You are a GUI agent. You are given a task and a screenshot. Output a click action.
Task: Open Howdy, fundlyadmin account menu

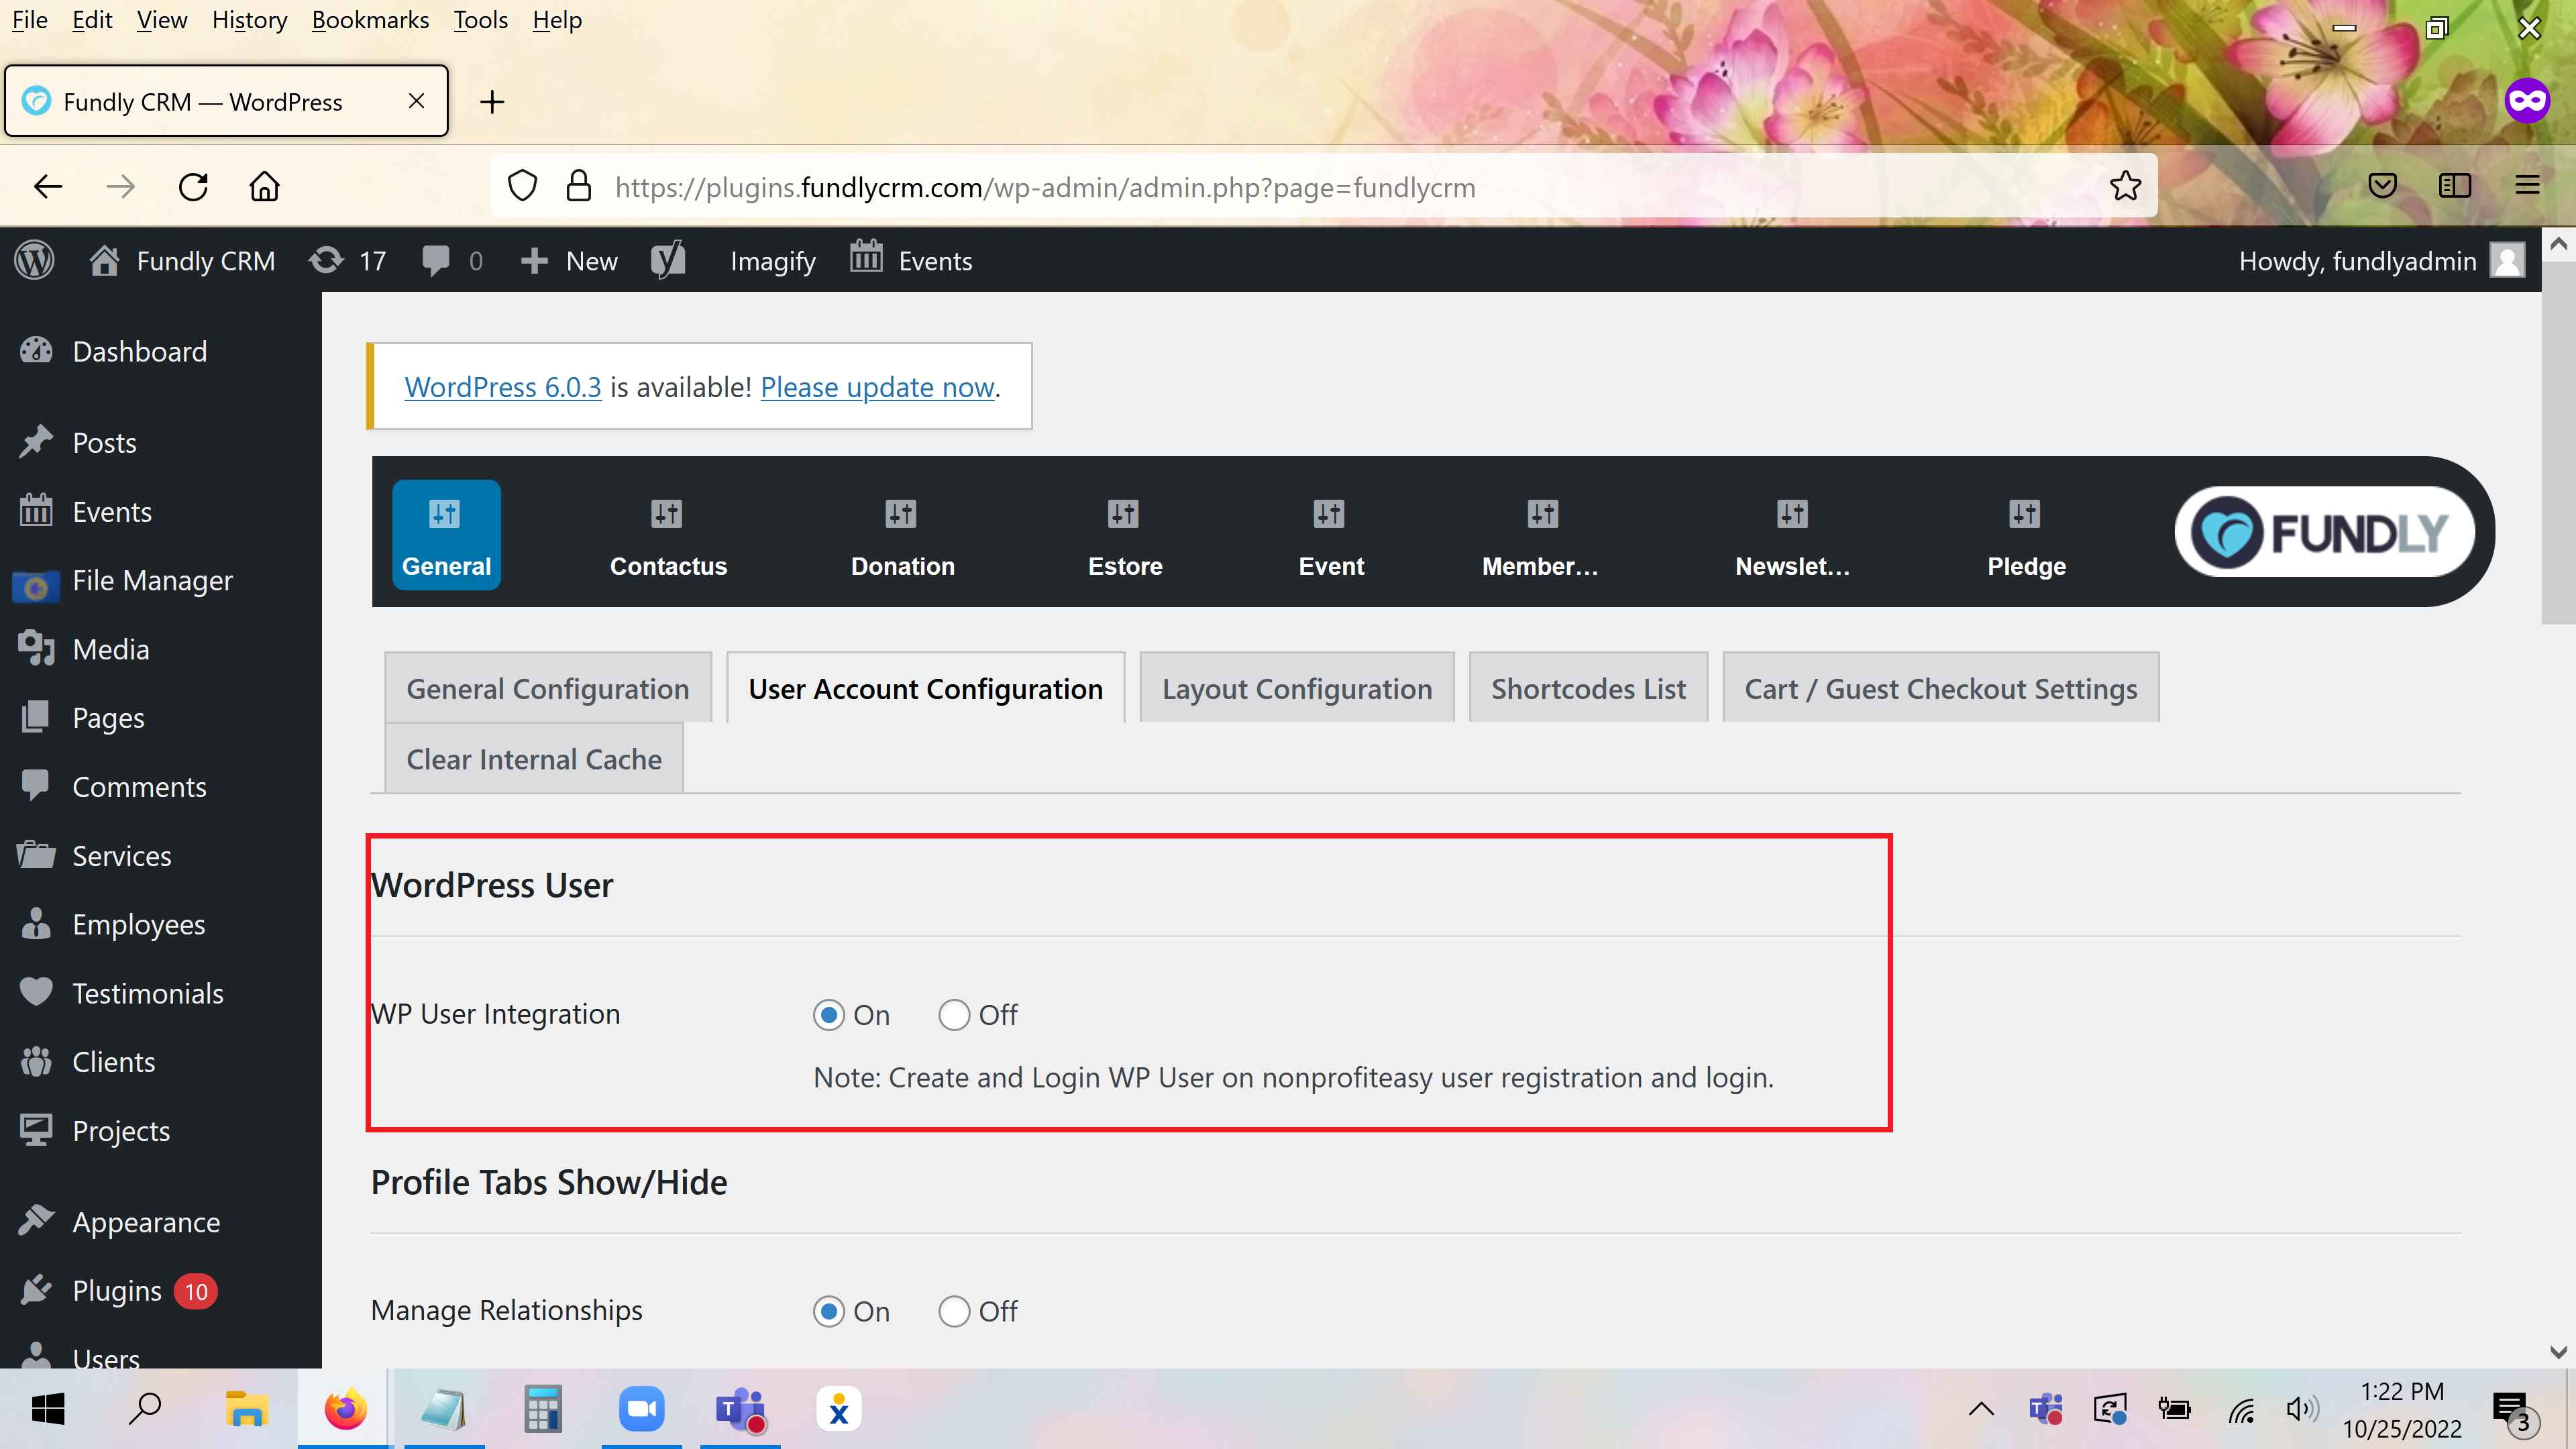(x=2382, y=261)
